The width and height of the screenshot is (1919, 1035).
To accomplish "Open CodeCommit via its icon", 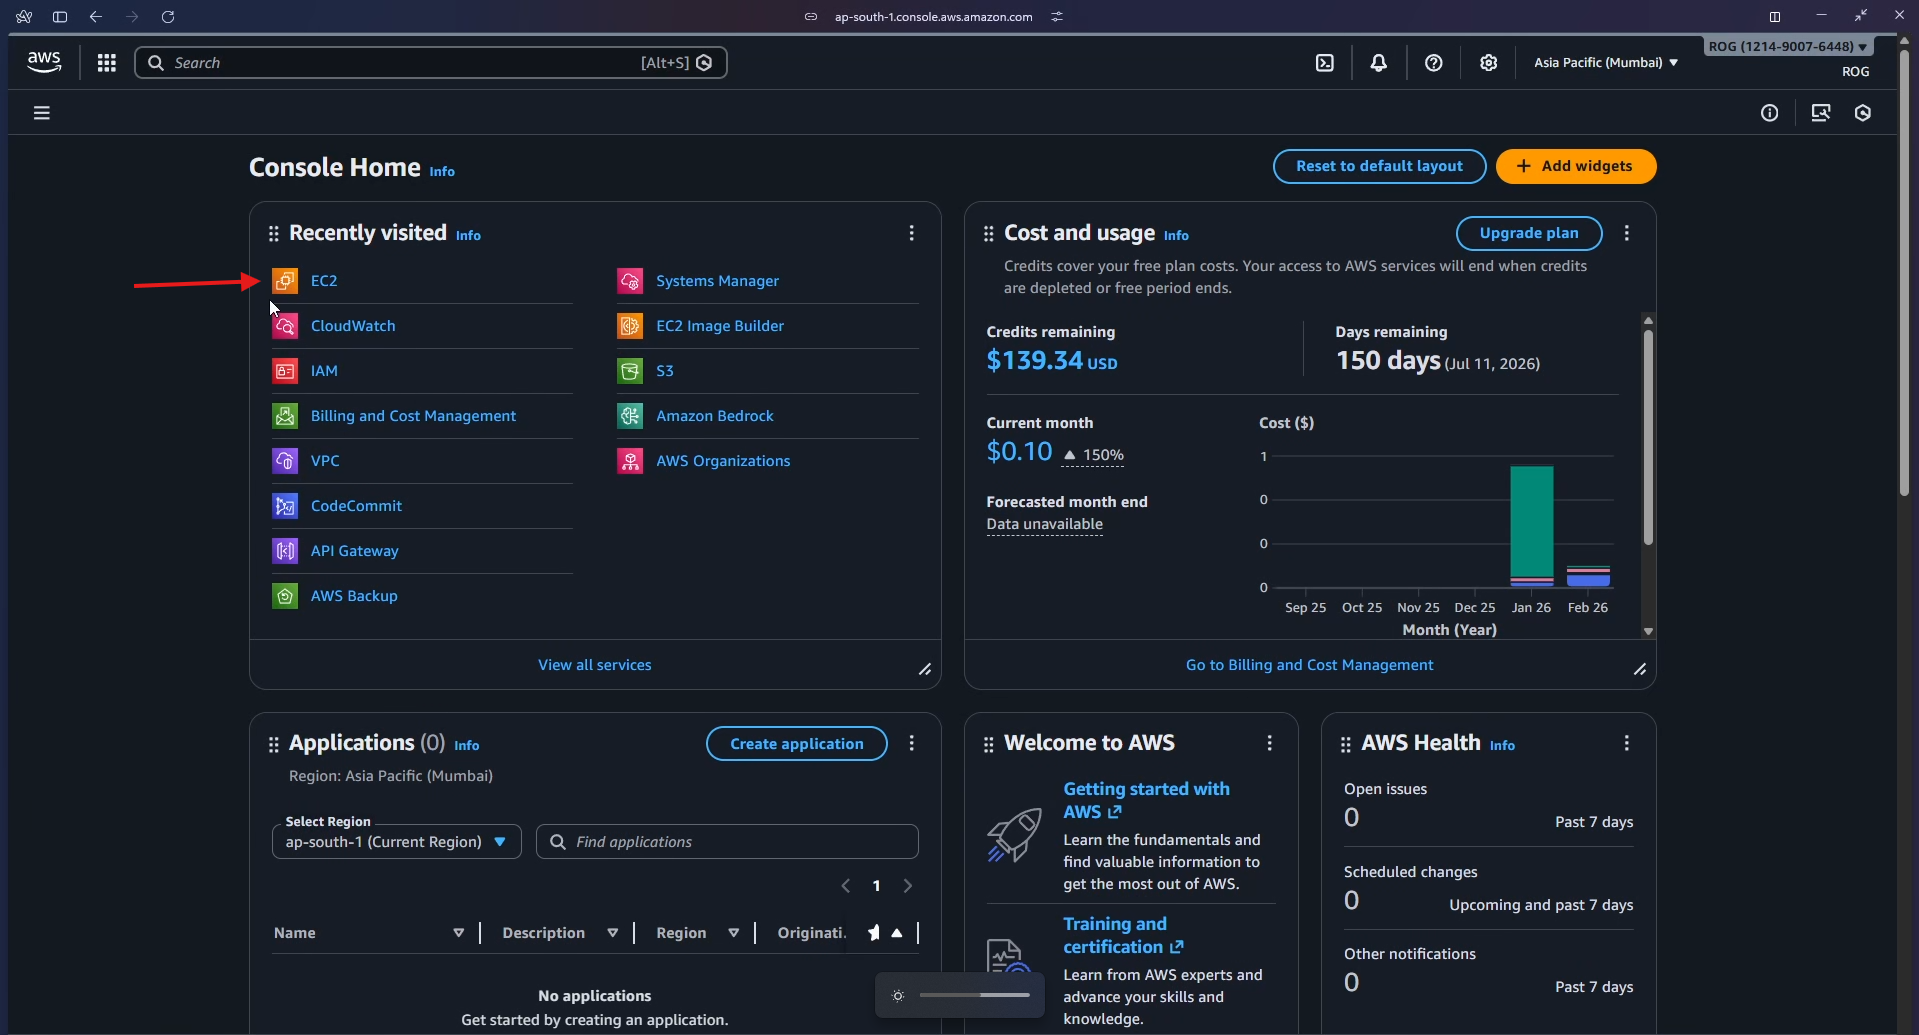I will pyautogui.click(x=285, y=506).
